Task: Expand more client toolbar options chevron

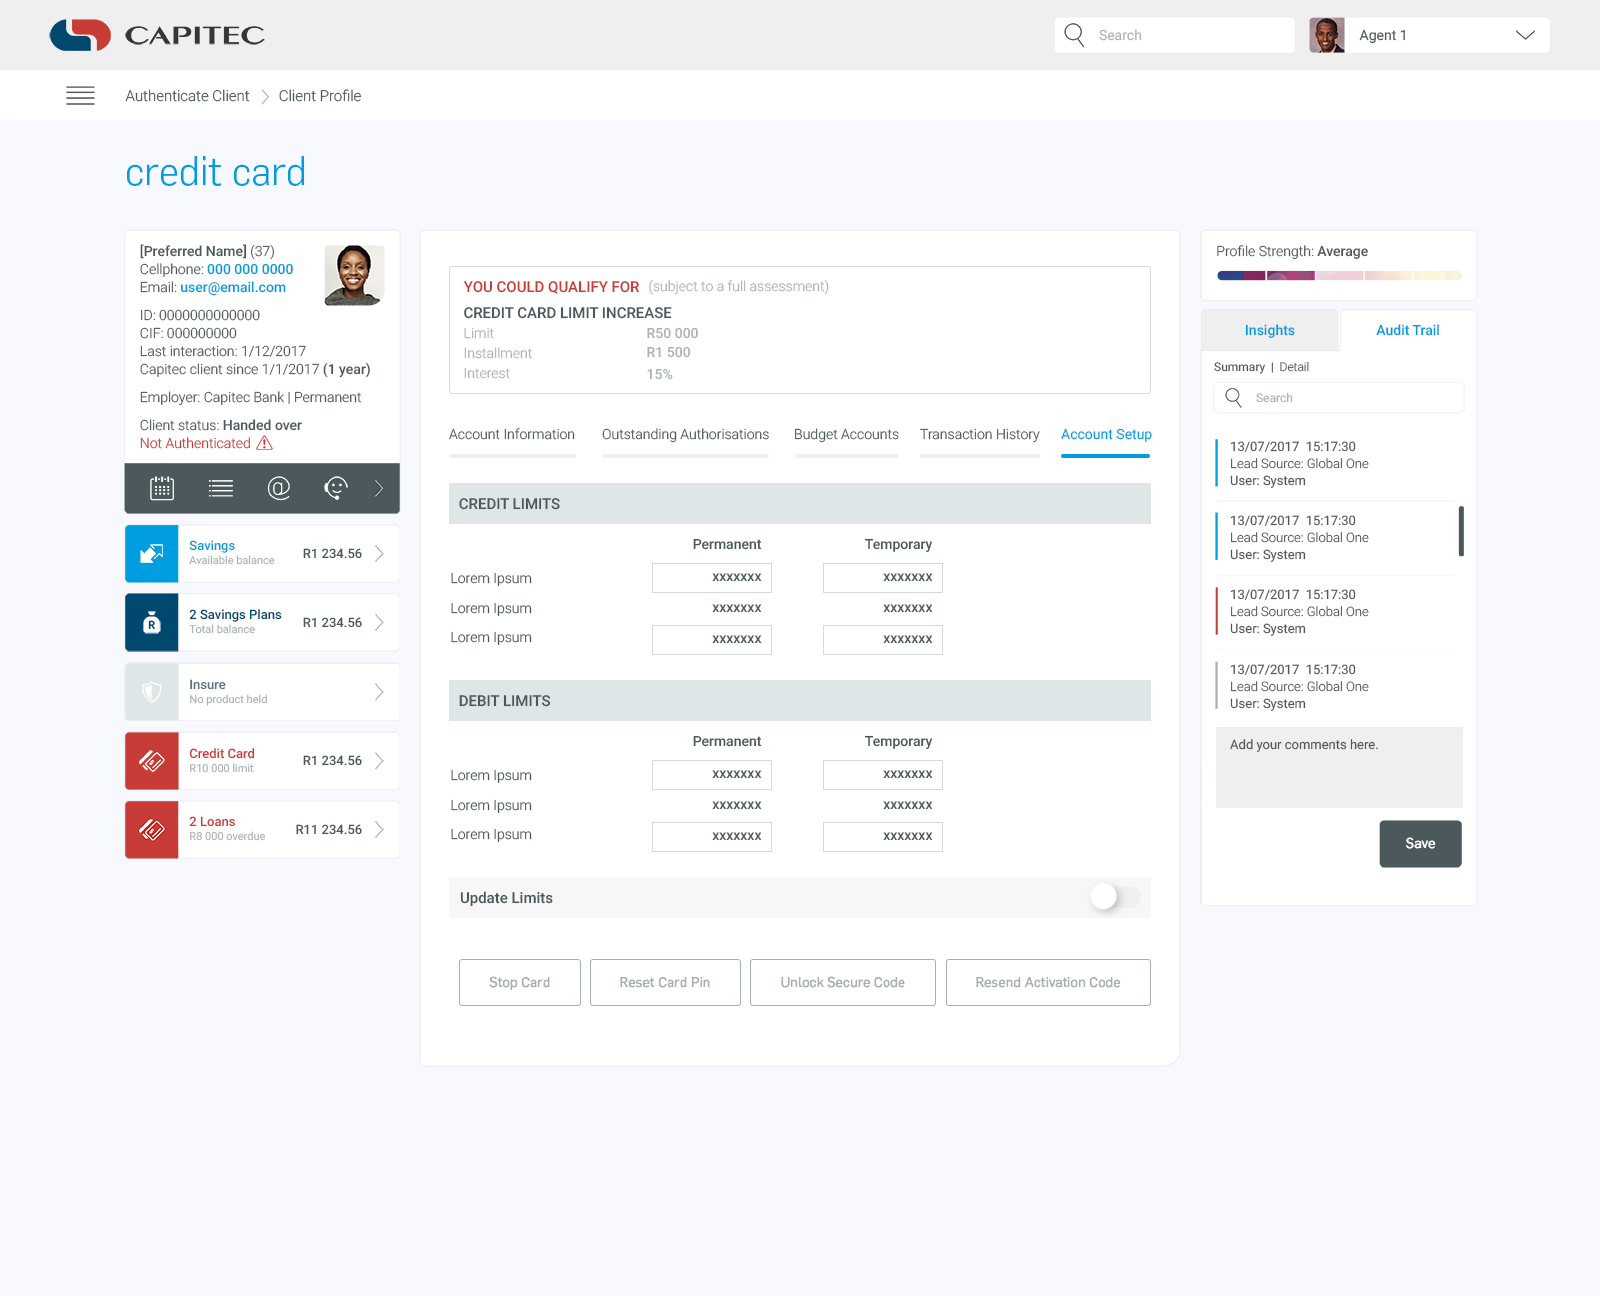Action: coord(379,488)
